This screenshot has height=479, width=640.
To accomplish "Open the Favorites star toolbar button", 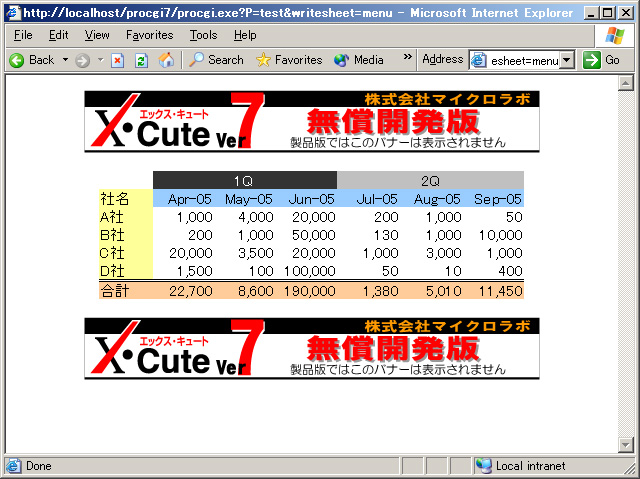I will (289, 60).
